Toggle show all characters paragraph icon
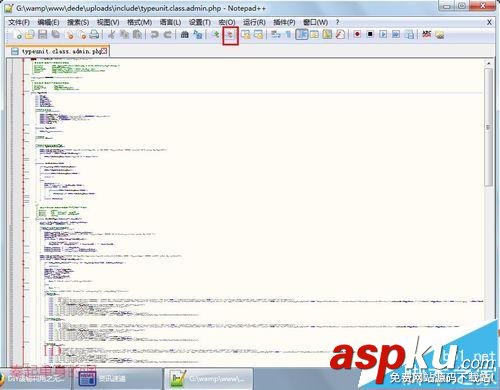500x390 pixels. pyautogui.click(x=288, y=34)
